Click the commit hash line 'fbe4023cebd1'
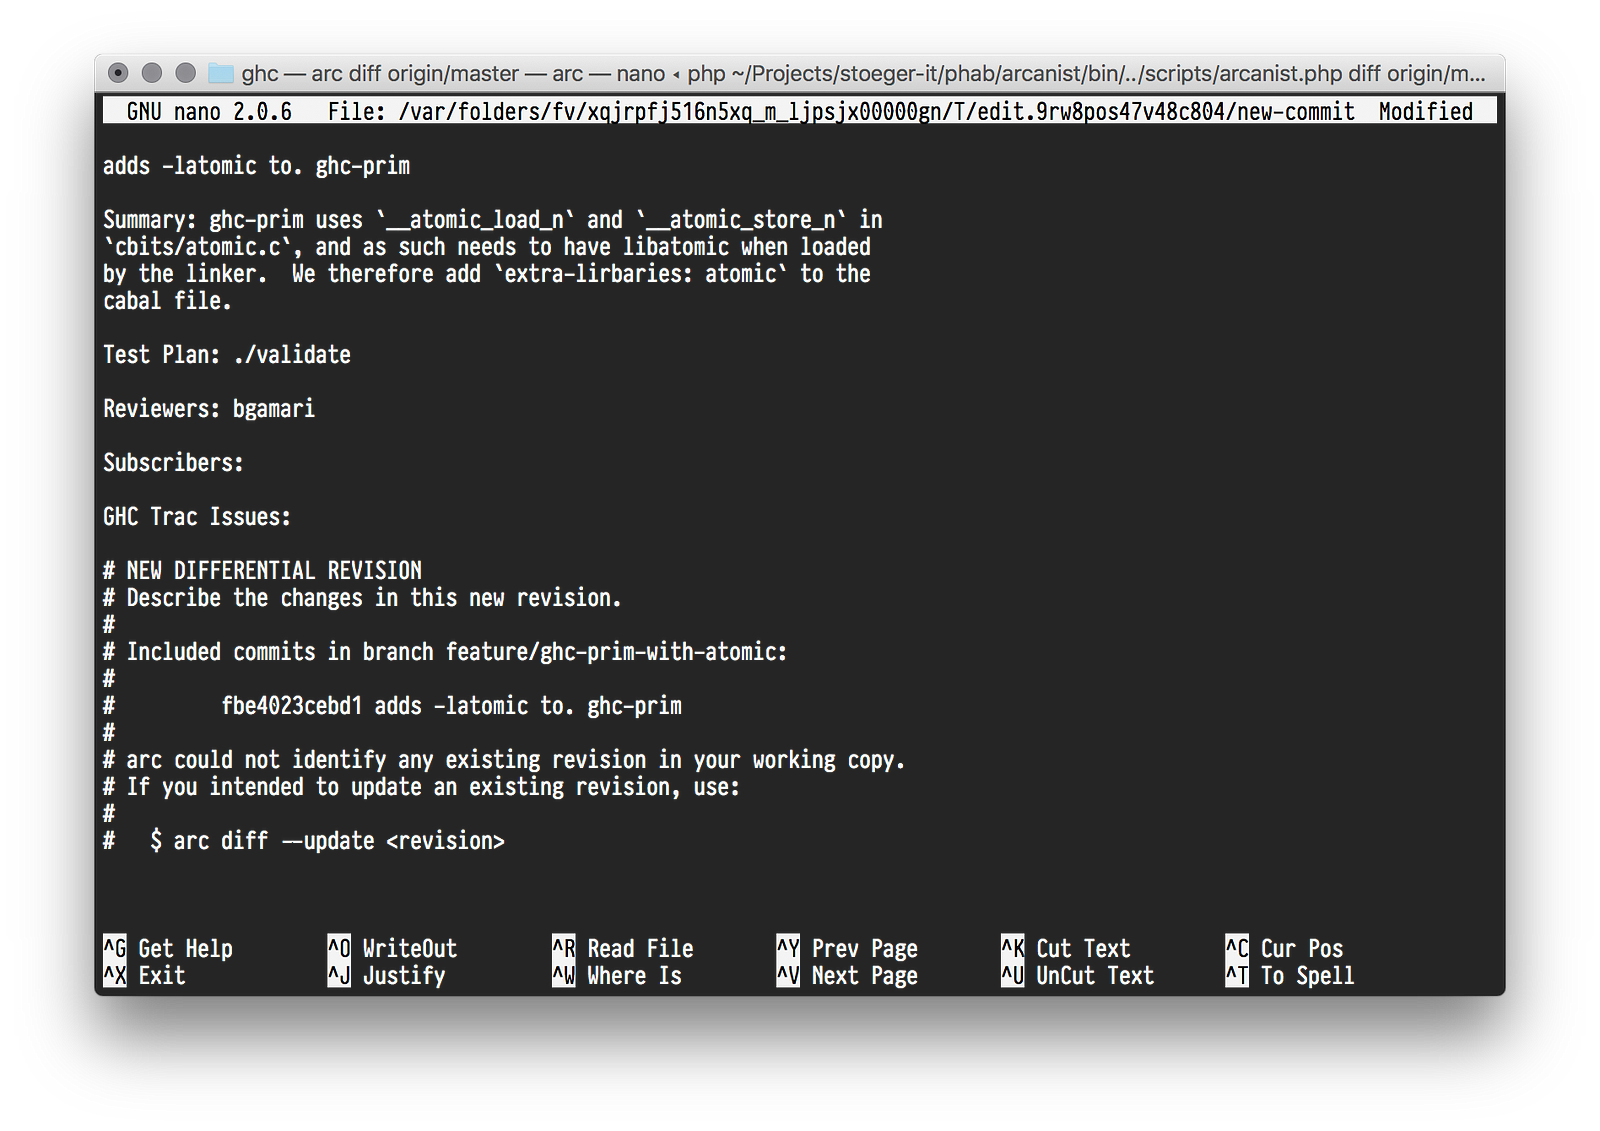The height and width of the screenshot is (1131, 1600). click(451, 706)
